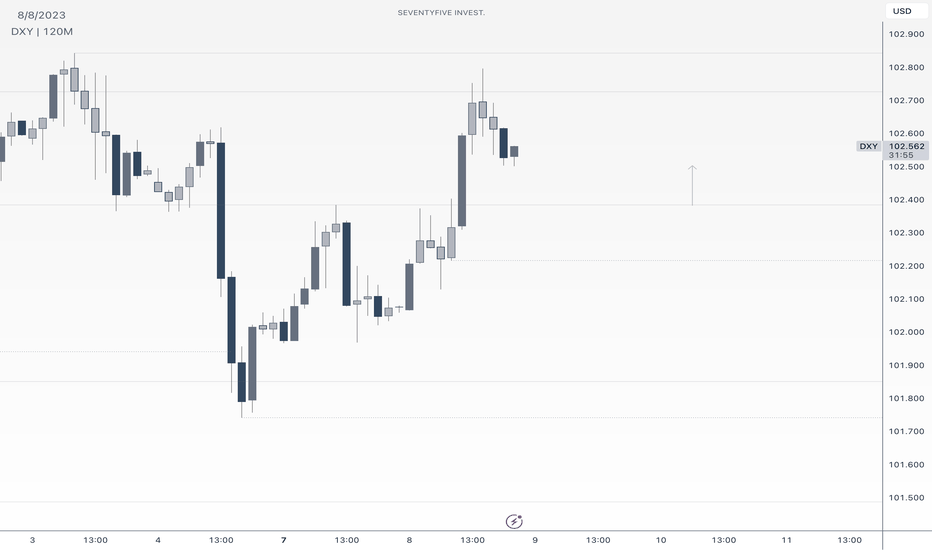932x550 pixels.
Task: Click the 101.500 price scale label
Action: point(906,498)
